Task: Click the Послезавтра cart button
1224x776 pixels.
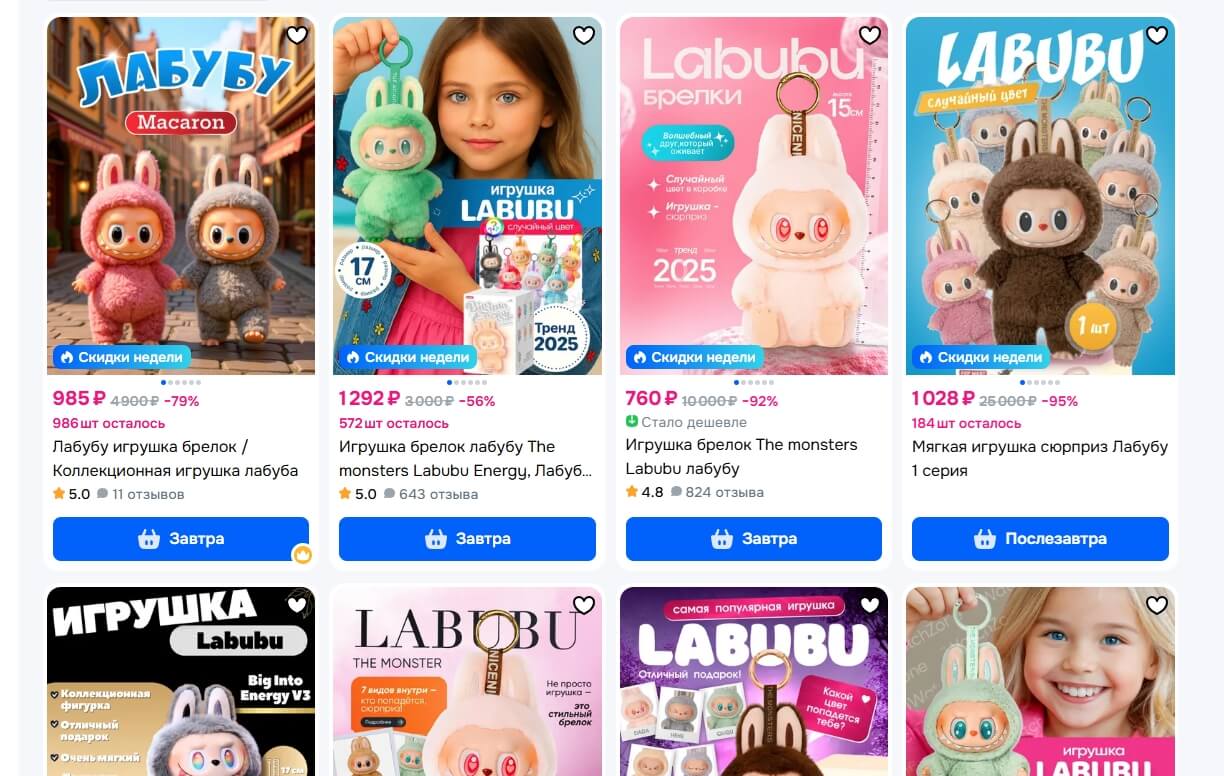Action: 1040,539
